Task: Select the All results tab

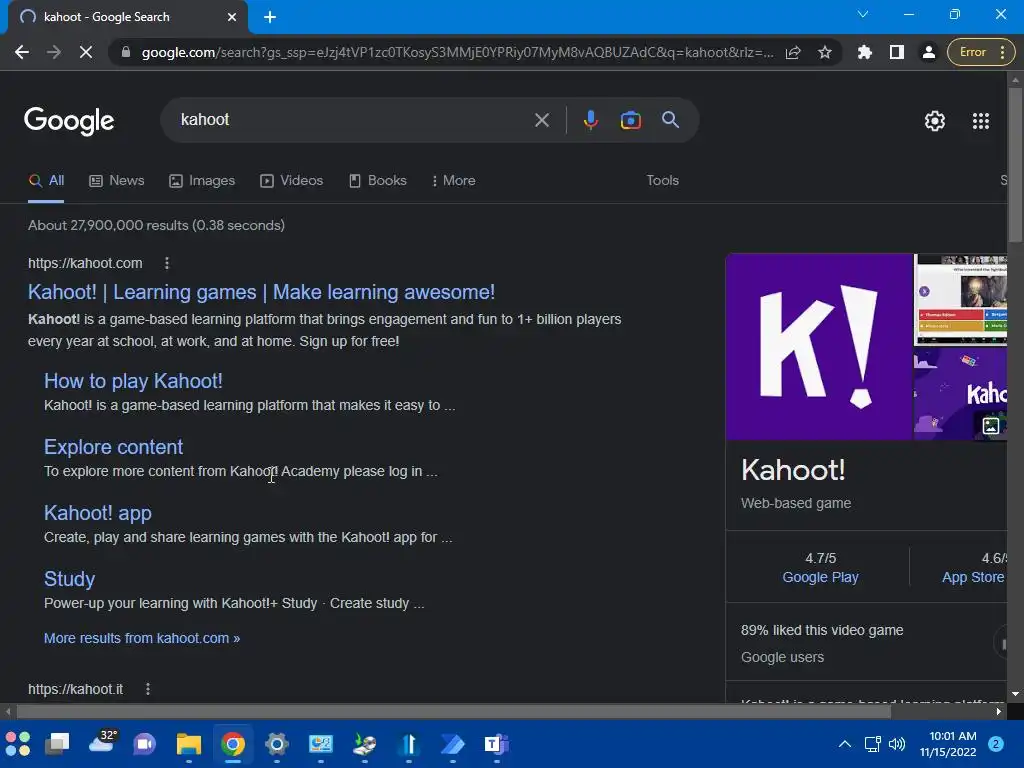Action: pos(46,181)
